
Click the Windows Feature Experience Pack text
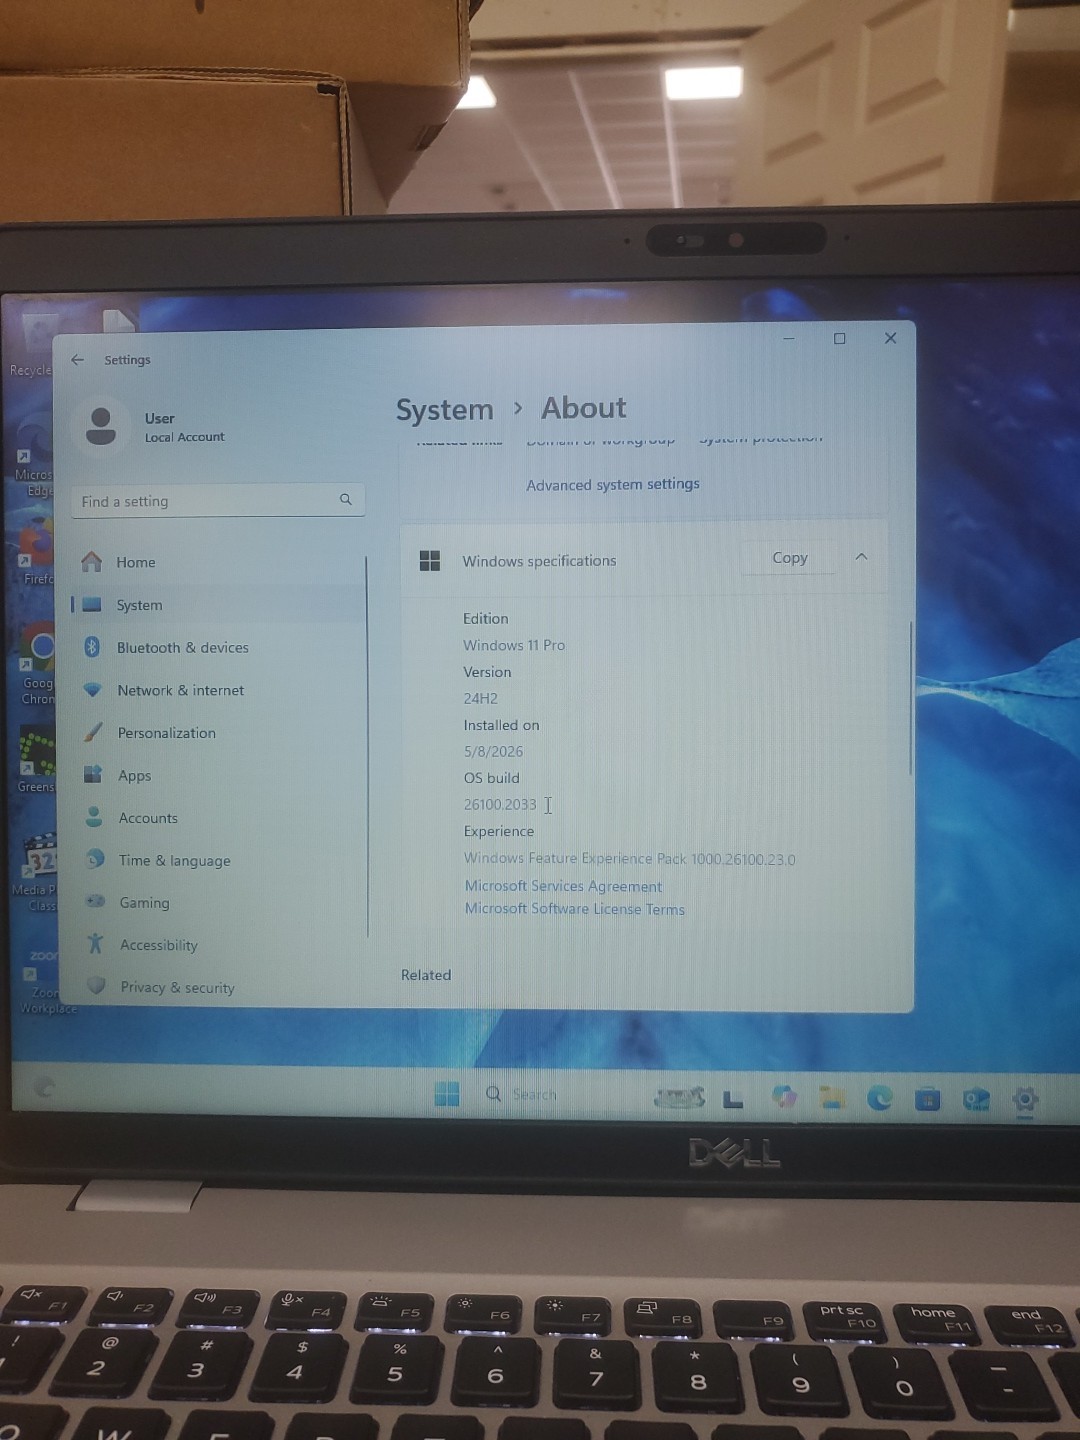click(x=630, y=859)
